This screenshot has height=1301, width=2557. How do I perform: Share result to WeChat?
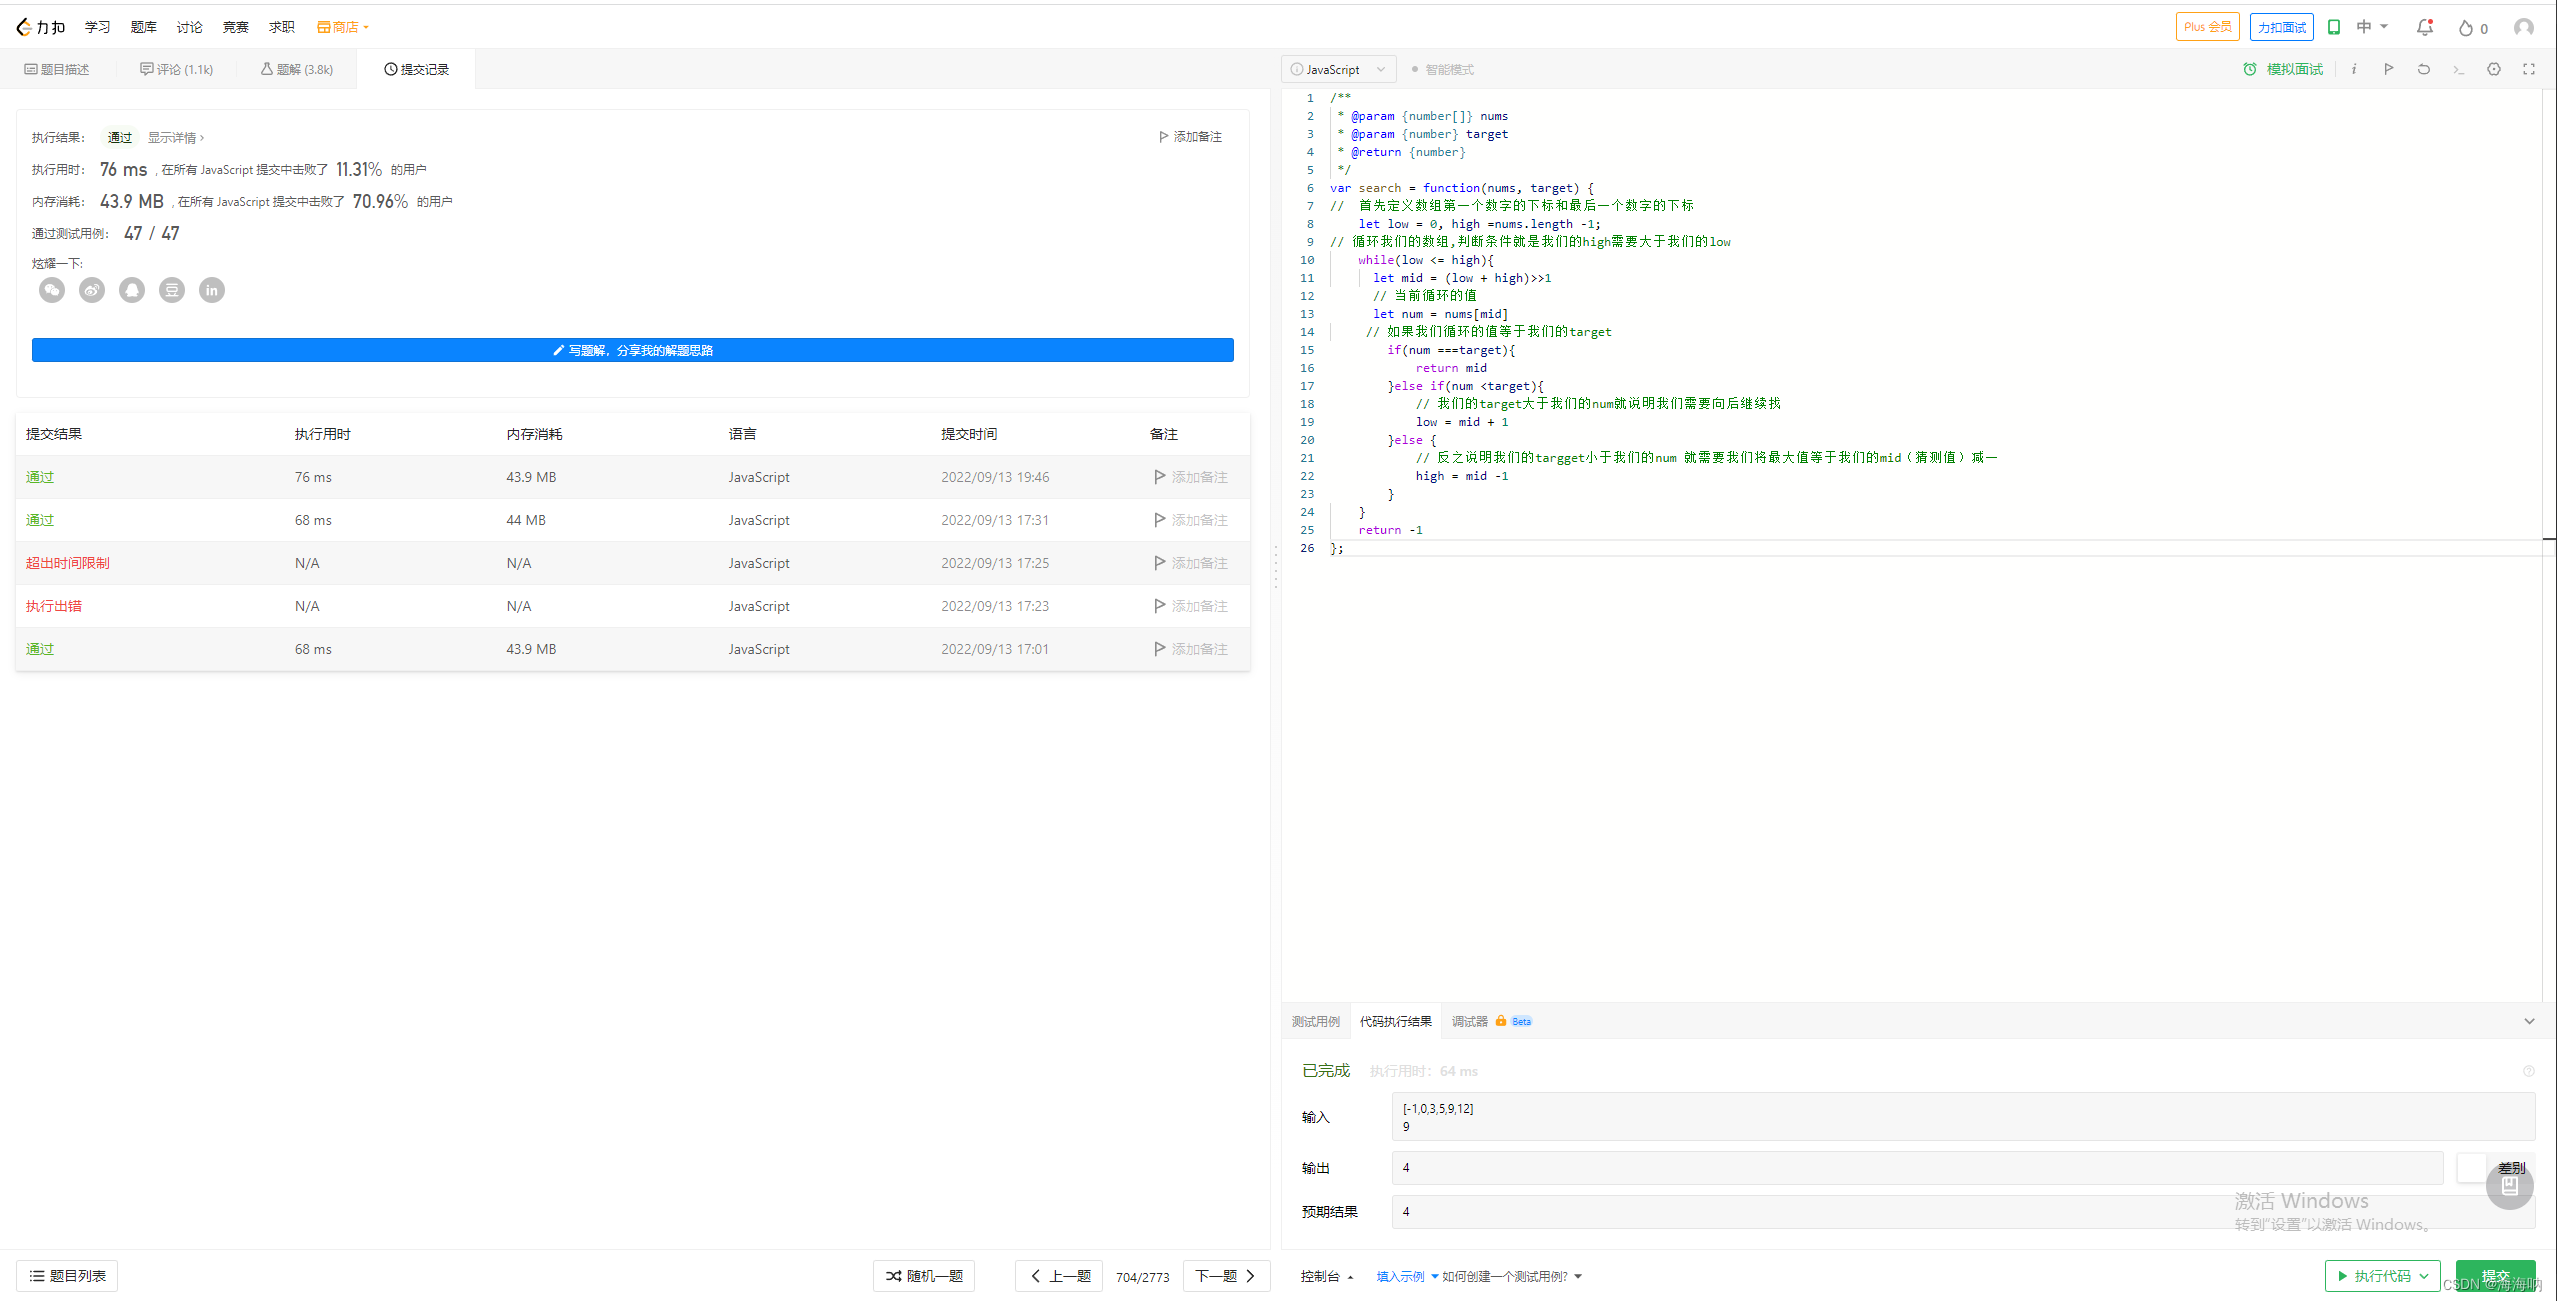coord(52,290)
